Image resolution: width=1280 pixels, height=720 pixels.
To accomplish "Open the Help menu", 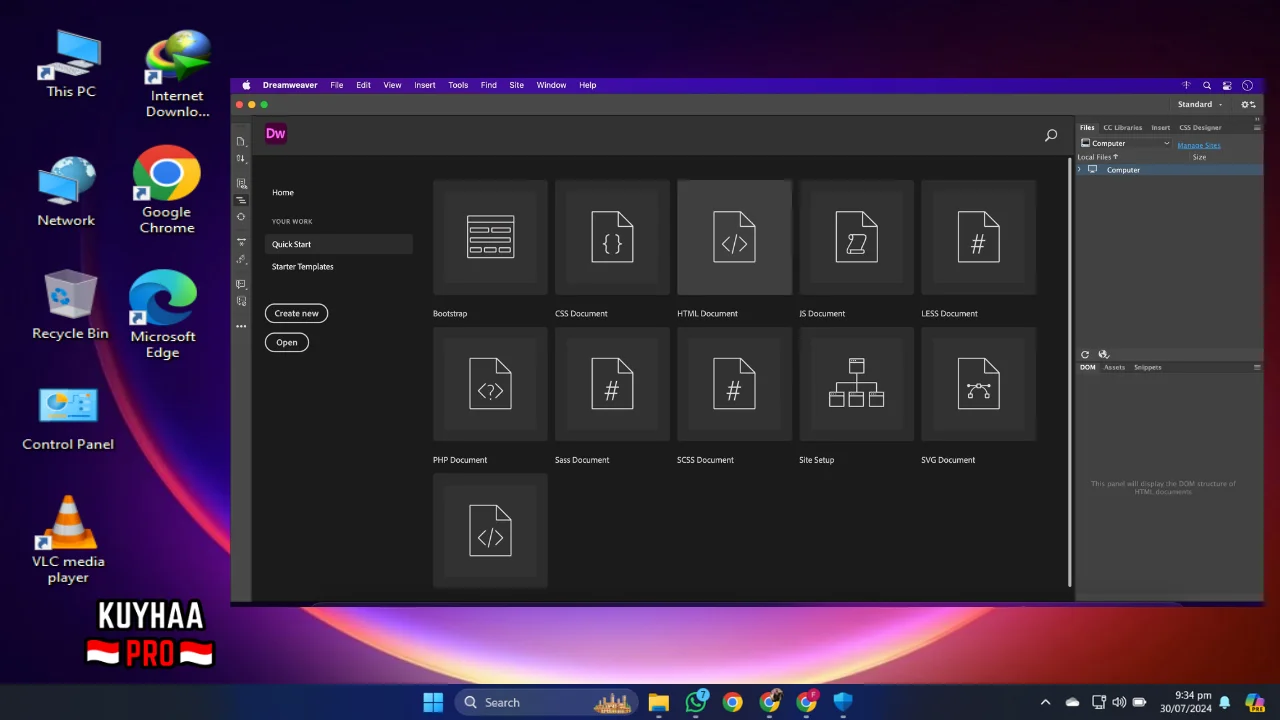I will pyautogui.click(x=588, y=85).
